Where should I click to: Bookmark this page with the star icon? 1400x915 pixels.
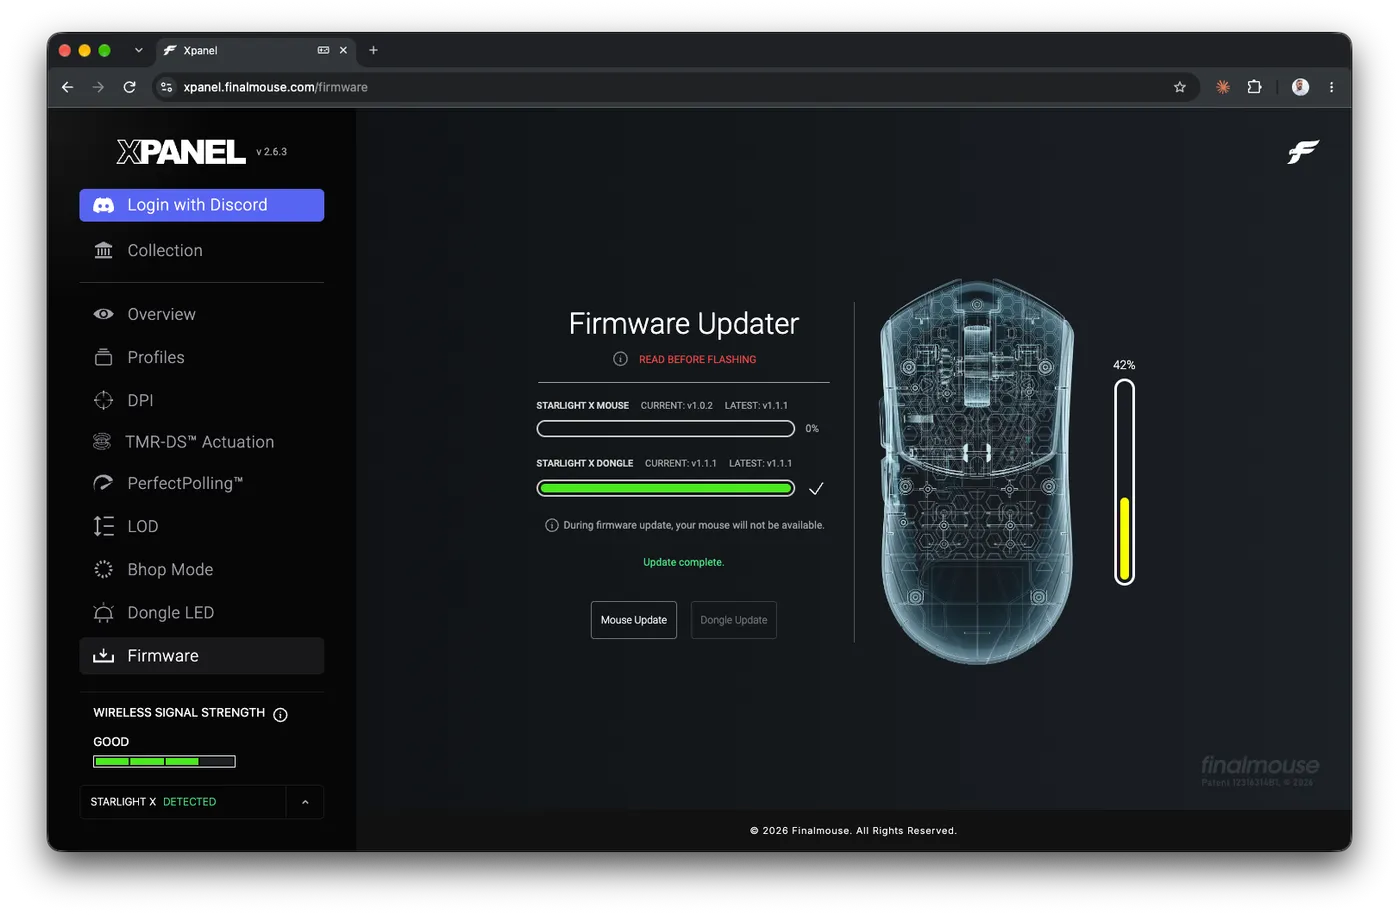1180,87
